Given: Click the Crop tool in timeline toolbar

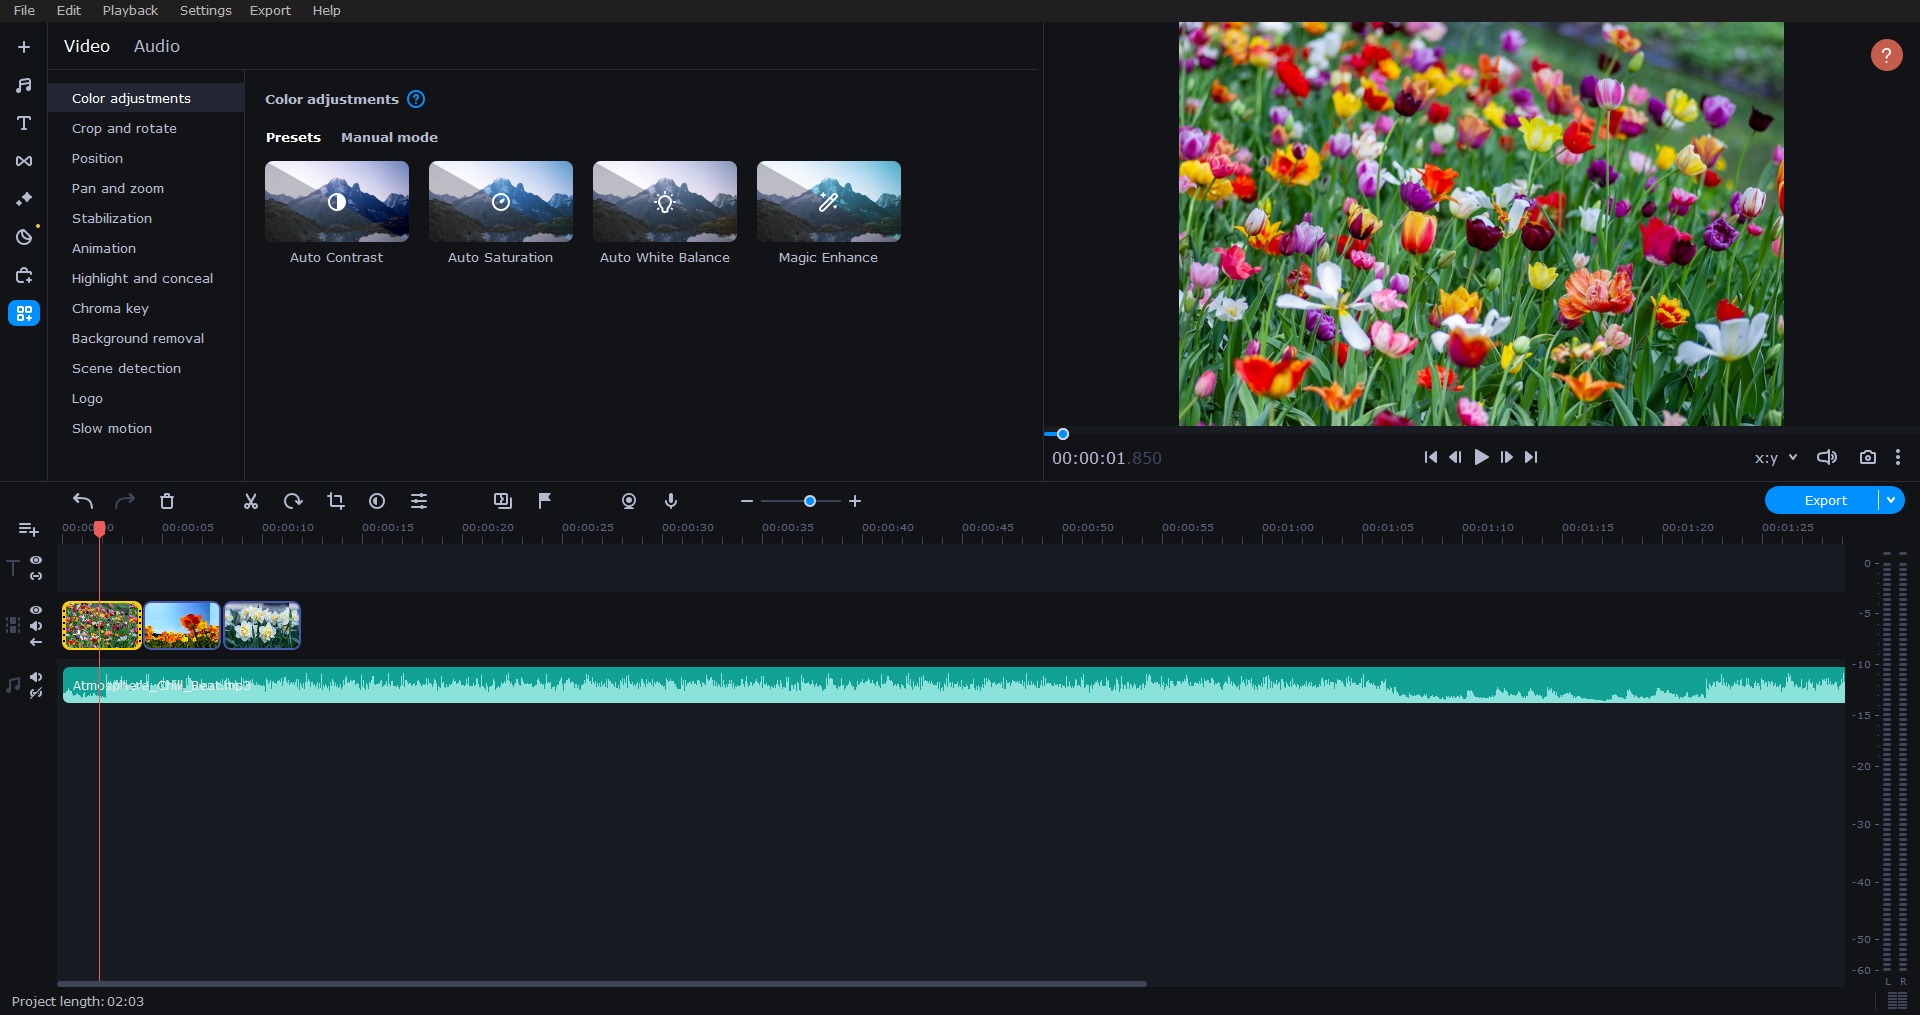Looking at the screenshot, I should click(x=336, y=501).
